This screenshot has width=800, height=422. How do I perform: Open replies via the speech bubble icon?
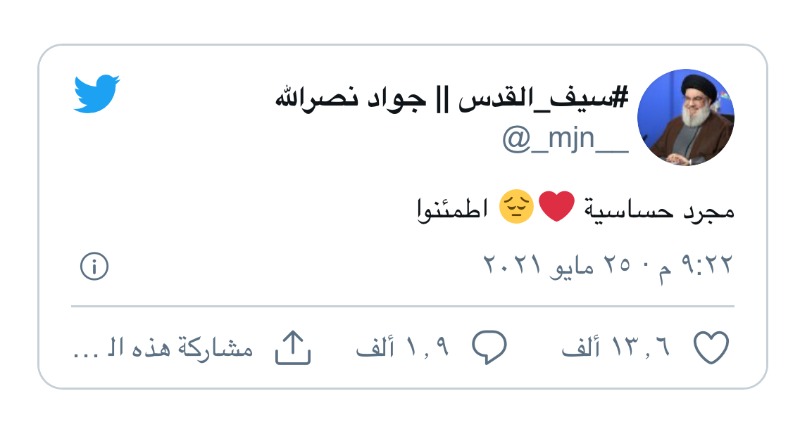(x=489, y=347)
